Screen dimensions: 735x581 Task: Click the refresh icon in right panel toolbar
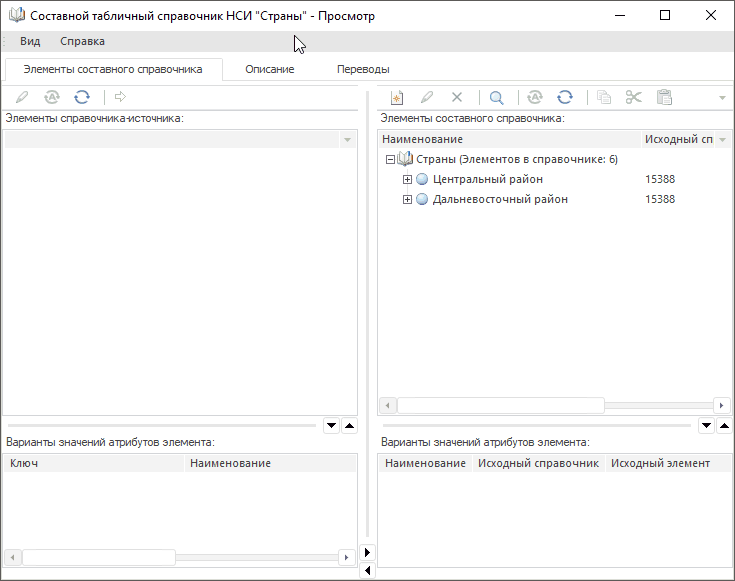pyautogui.click(x=565, y=97)
